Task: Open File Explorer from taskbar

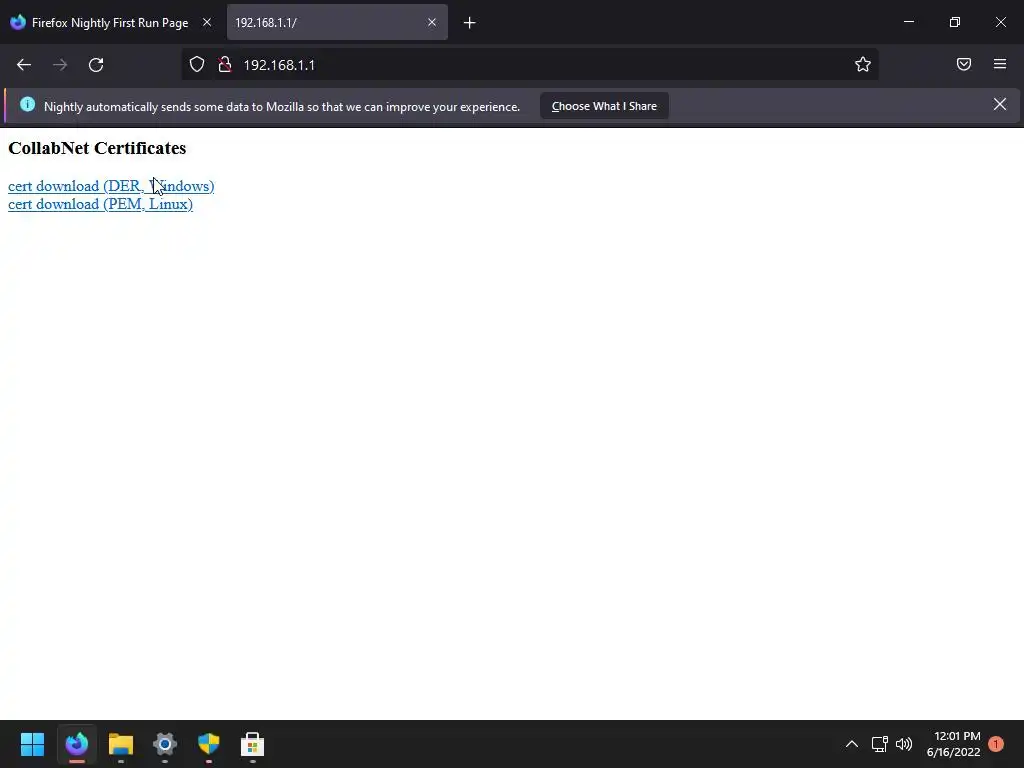Action: tap(121, 744)
